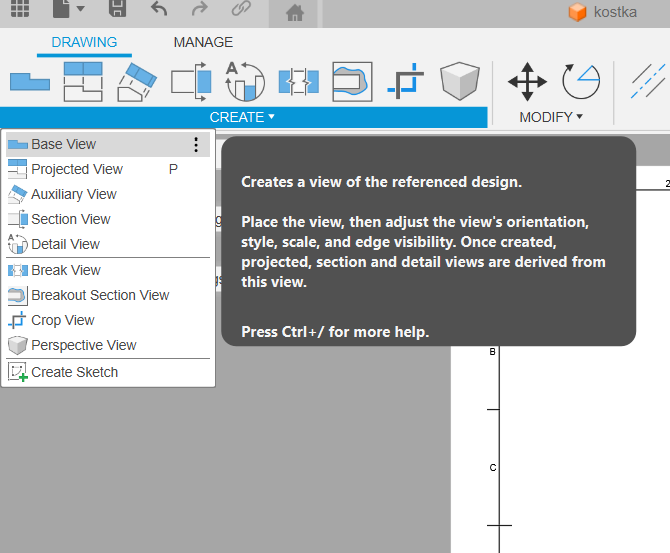Click the Rotate tool icon
The width and height of the screenshot is (670, 553).
point(581,82)
